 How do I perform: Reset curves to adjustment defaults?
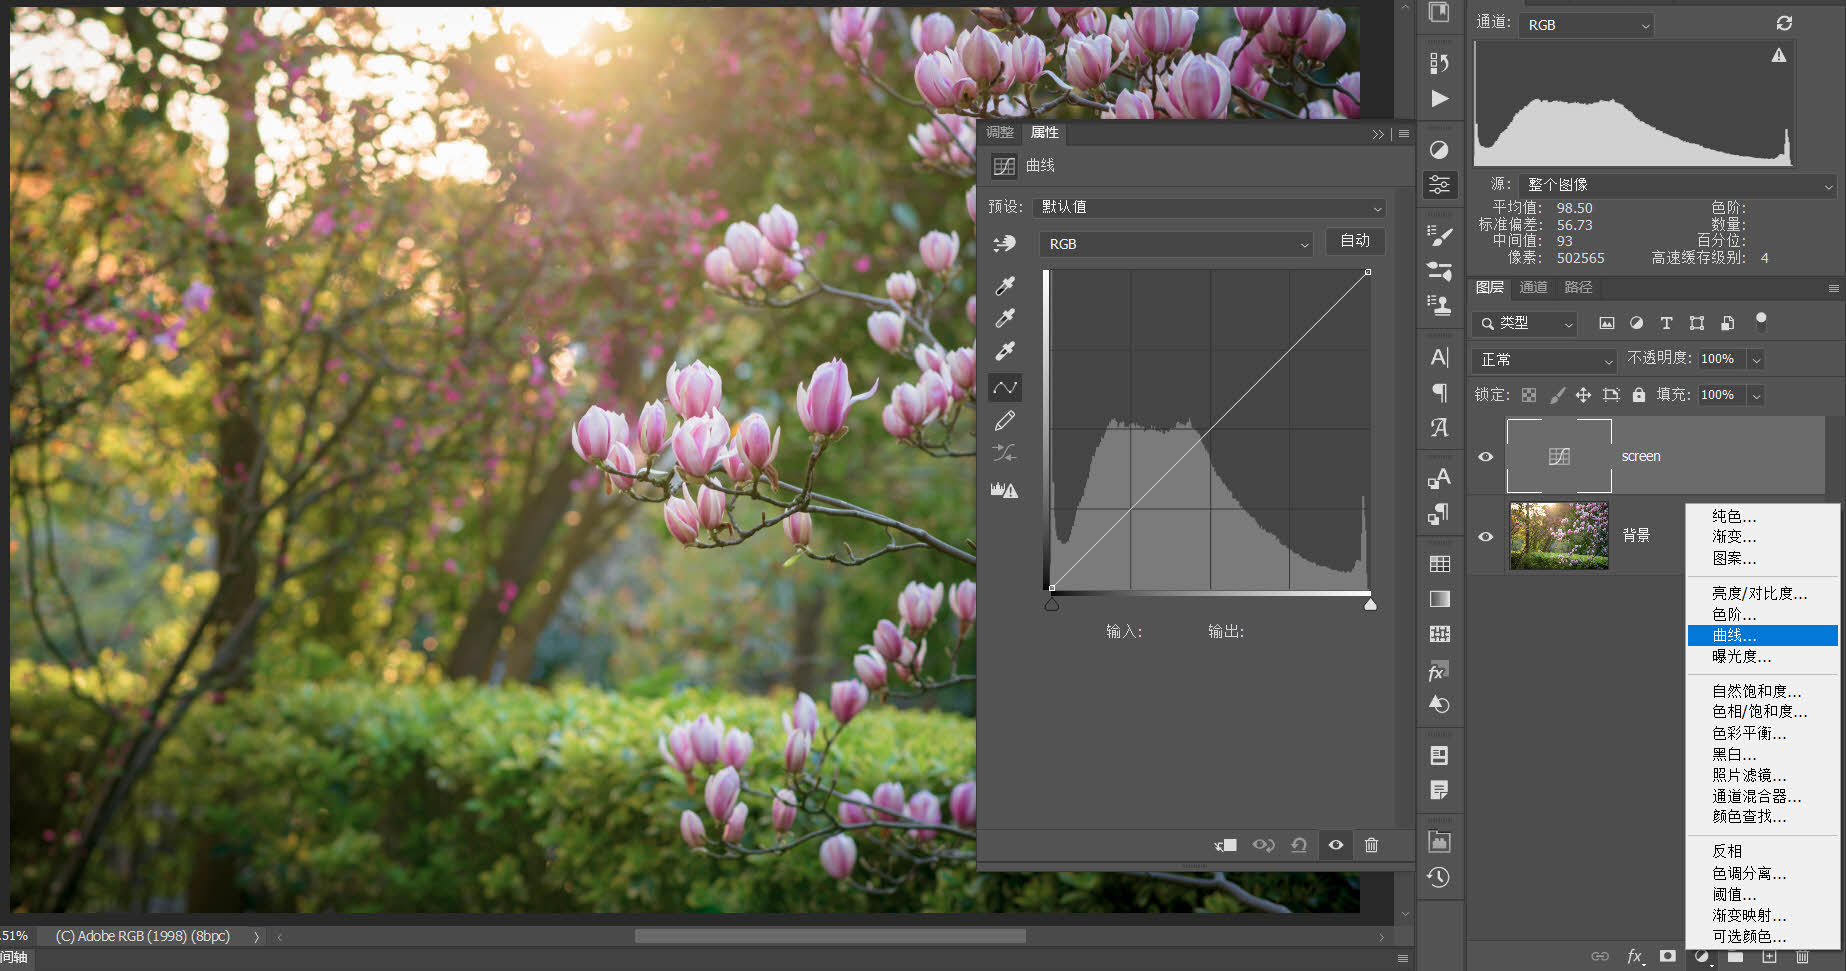(x=1299, y=845)
